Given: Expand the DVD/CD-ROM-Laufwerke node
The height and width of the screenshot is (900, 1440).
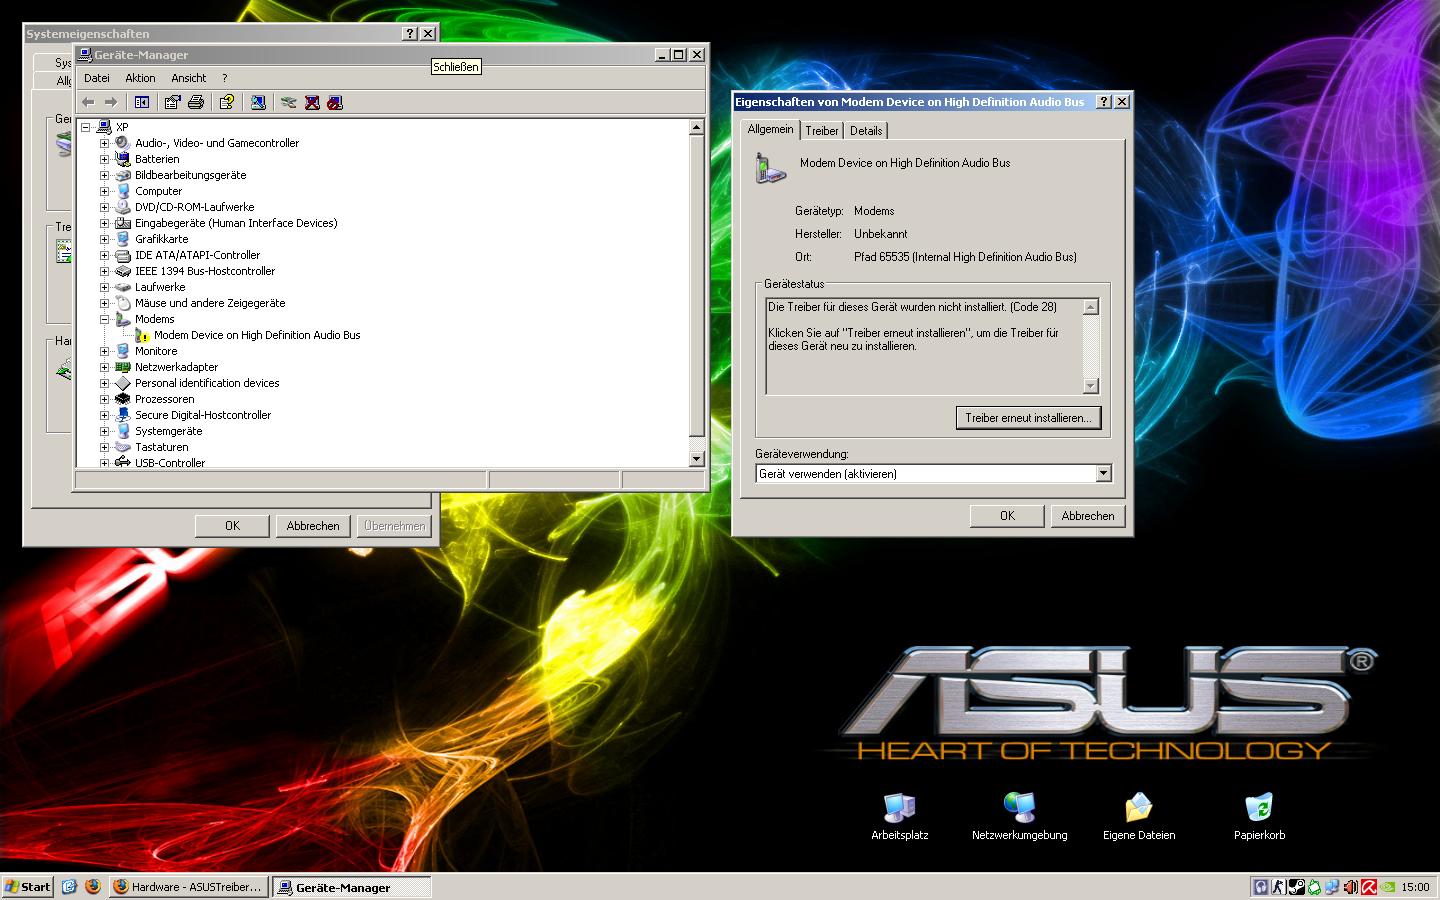Looking at the screenshot, I should (104, 207).
